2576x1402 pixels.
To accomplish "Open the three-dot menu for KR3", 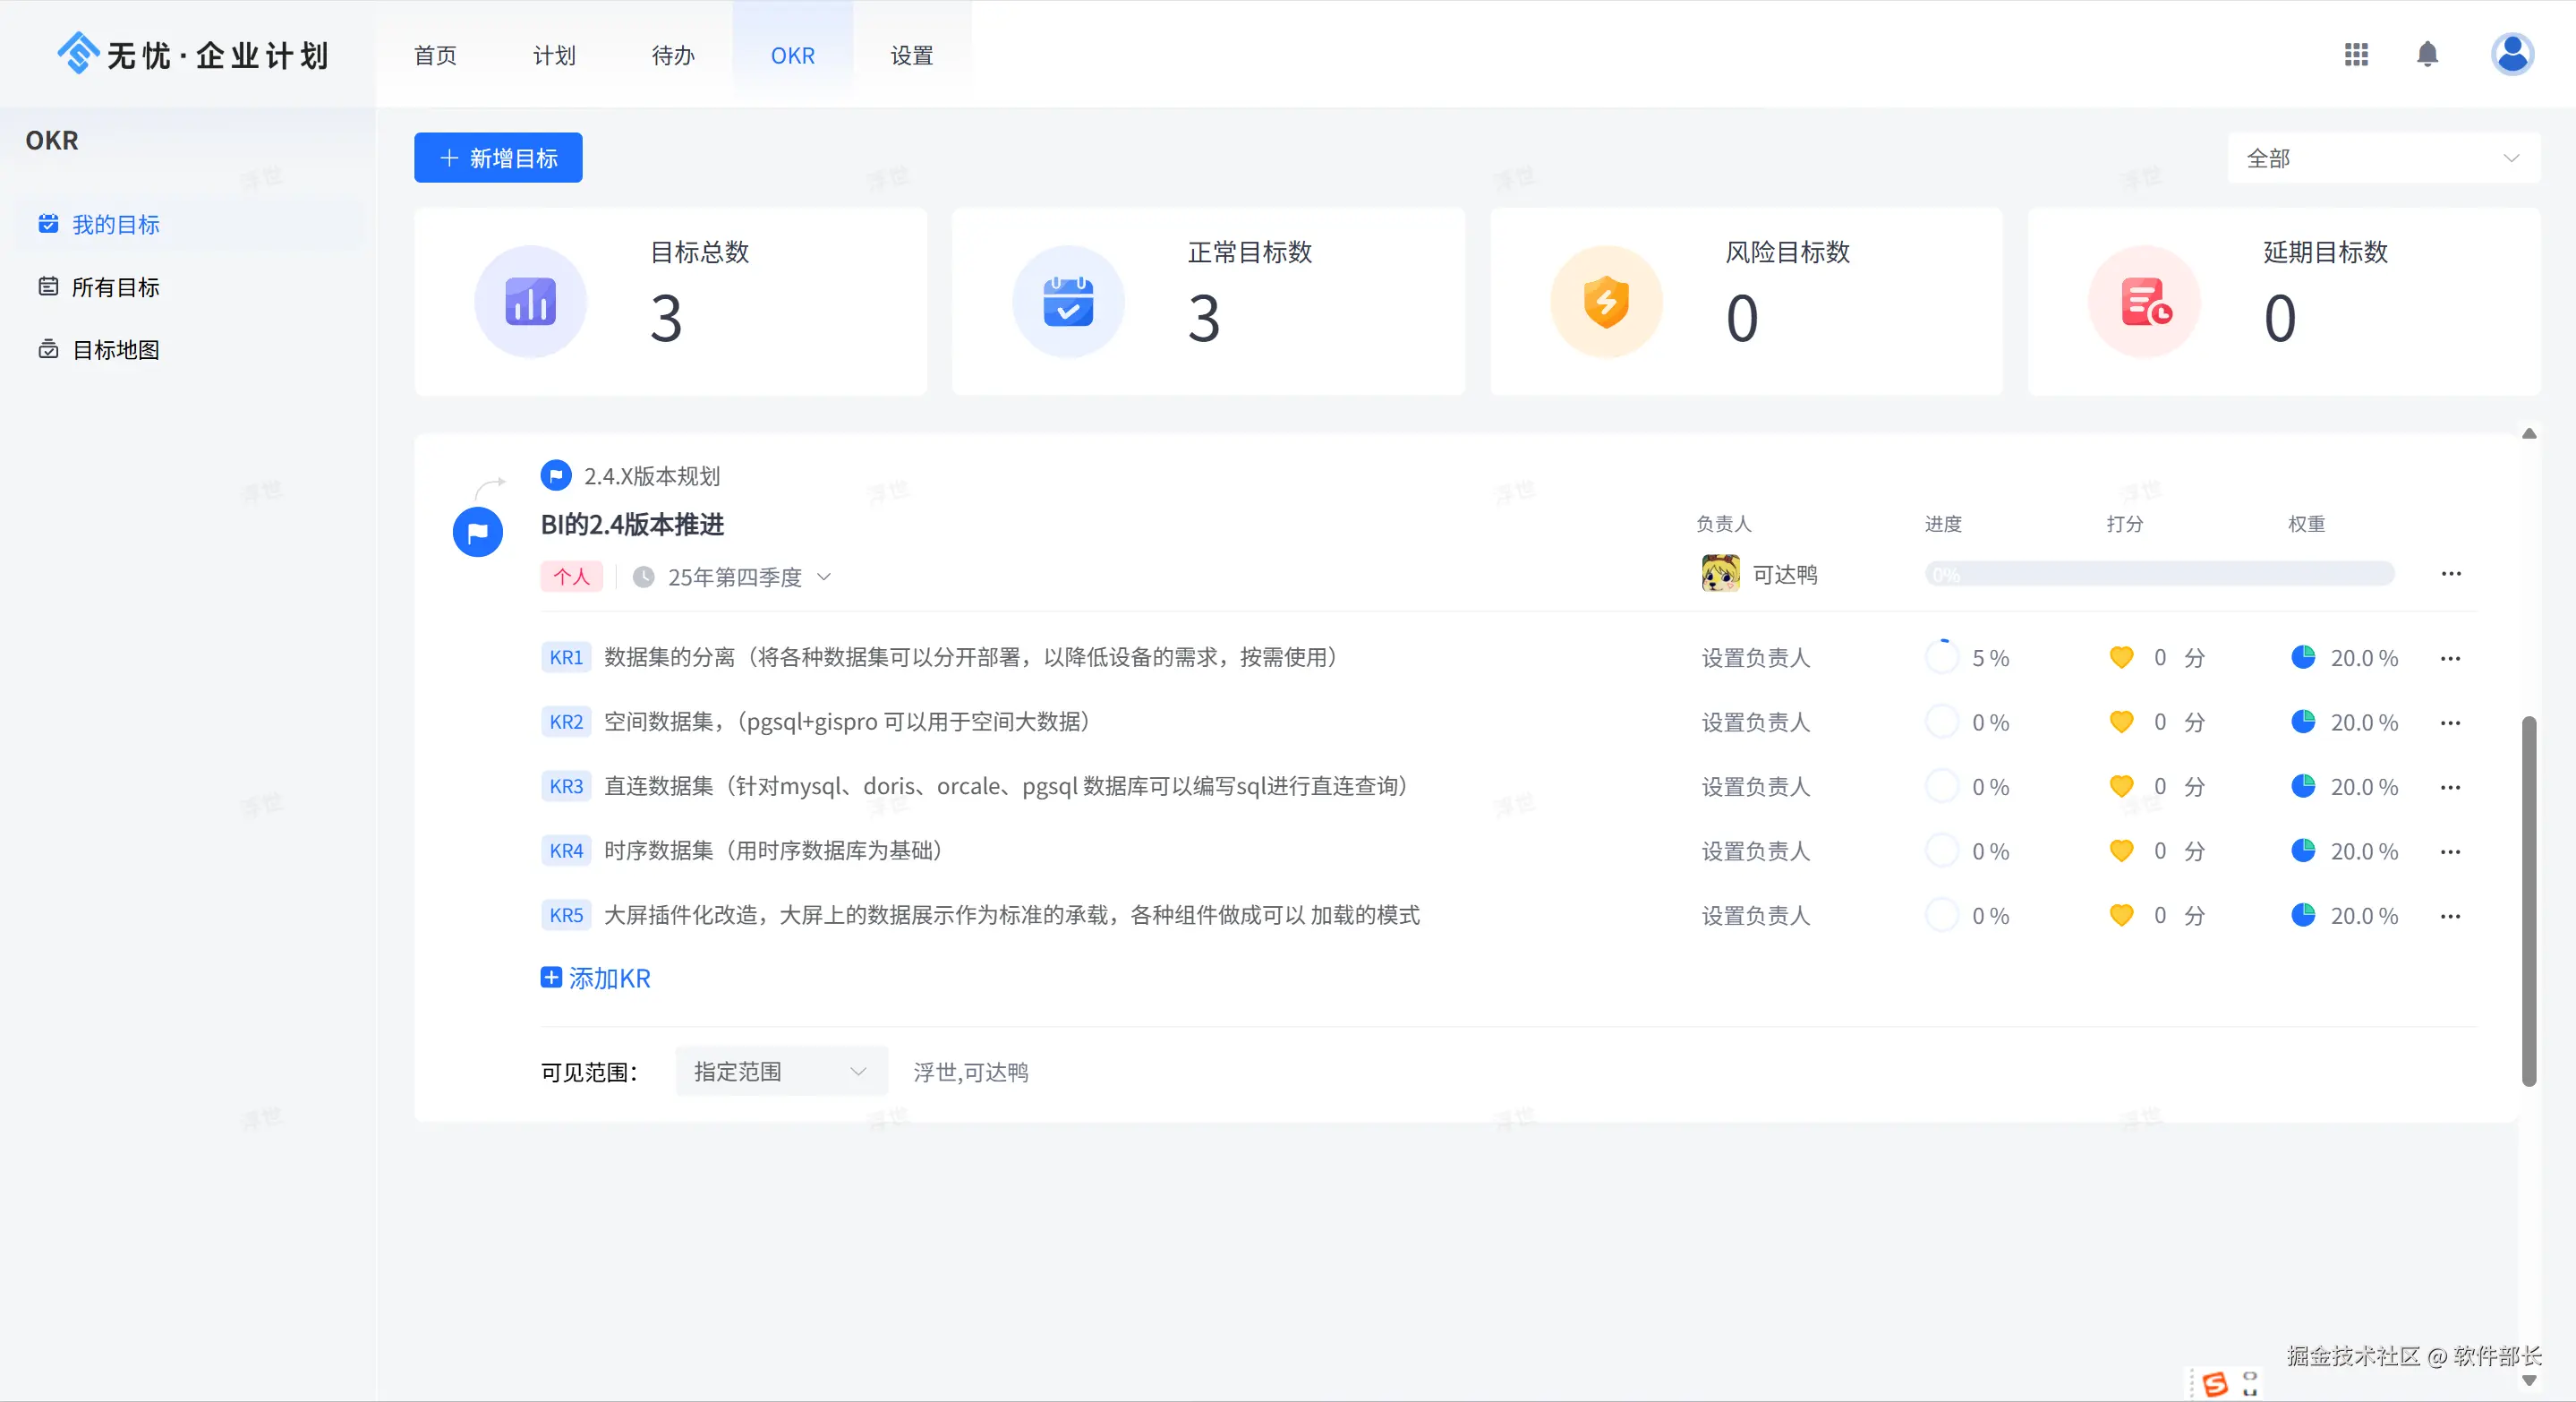I will [2450, 787].
